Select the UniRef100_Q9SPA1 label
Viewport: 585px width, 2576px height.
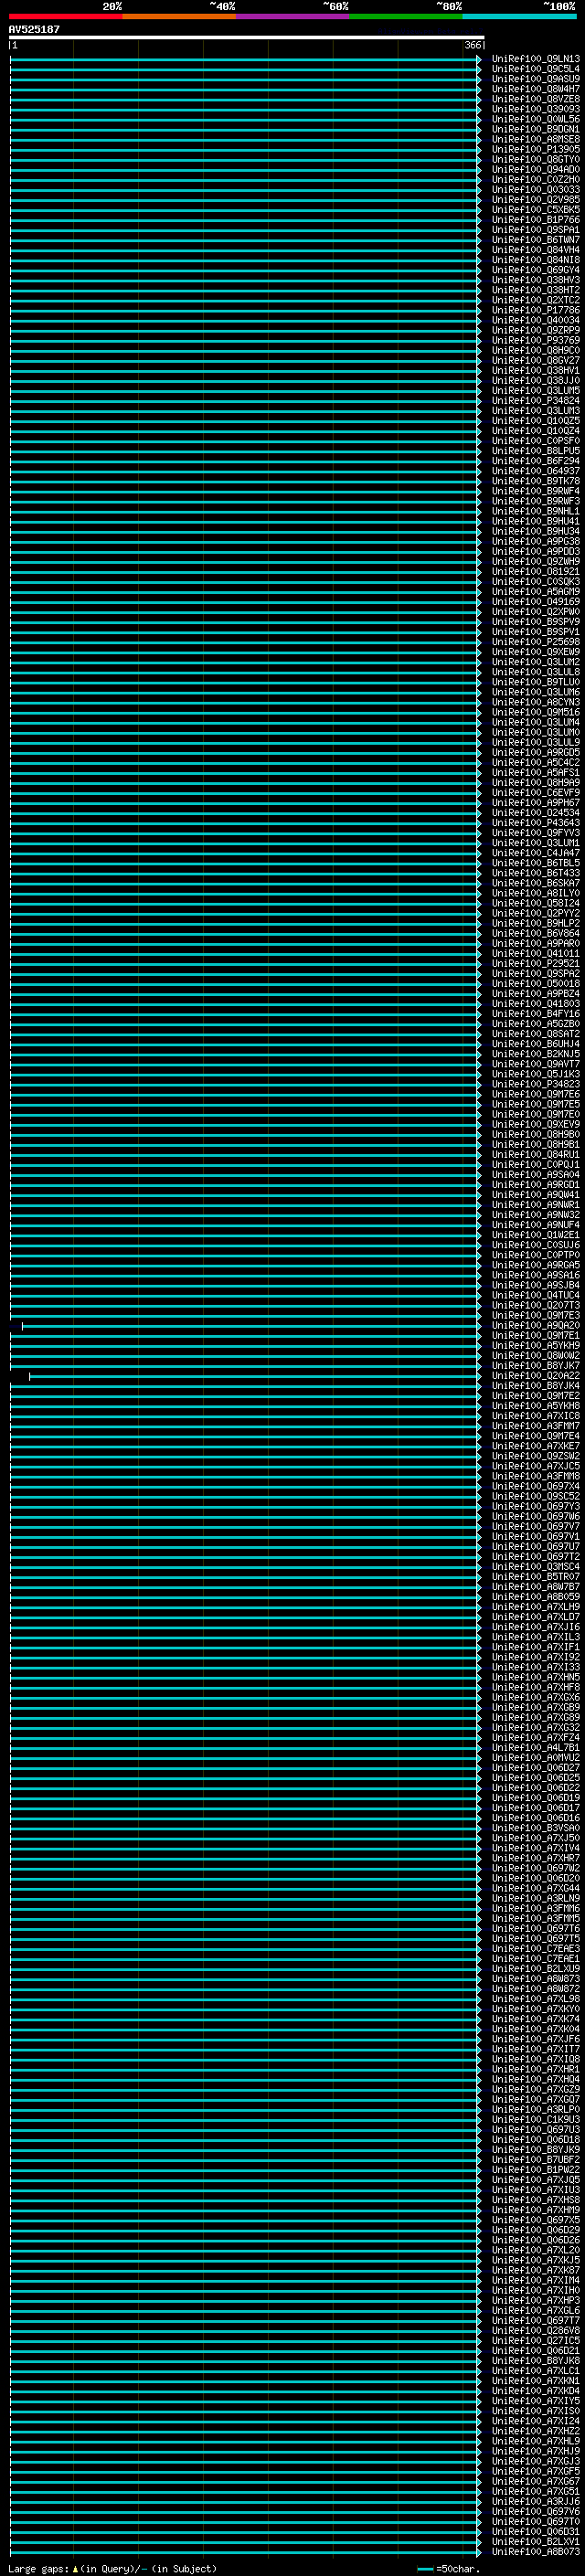tap(535, 230)
